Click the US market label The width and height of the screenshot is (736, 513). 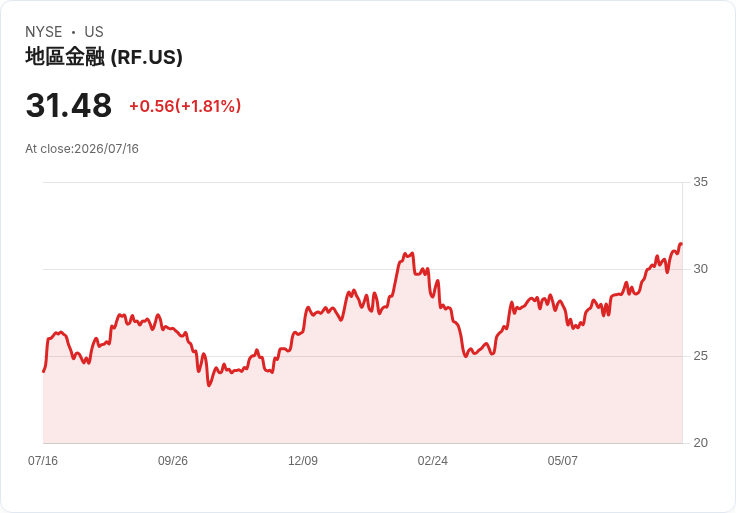(94, 32)
